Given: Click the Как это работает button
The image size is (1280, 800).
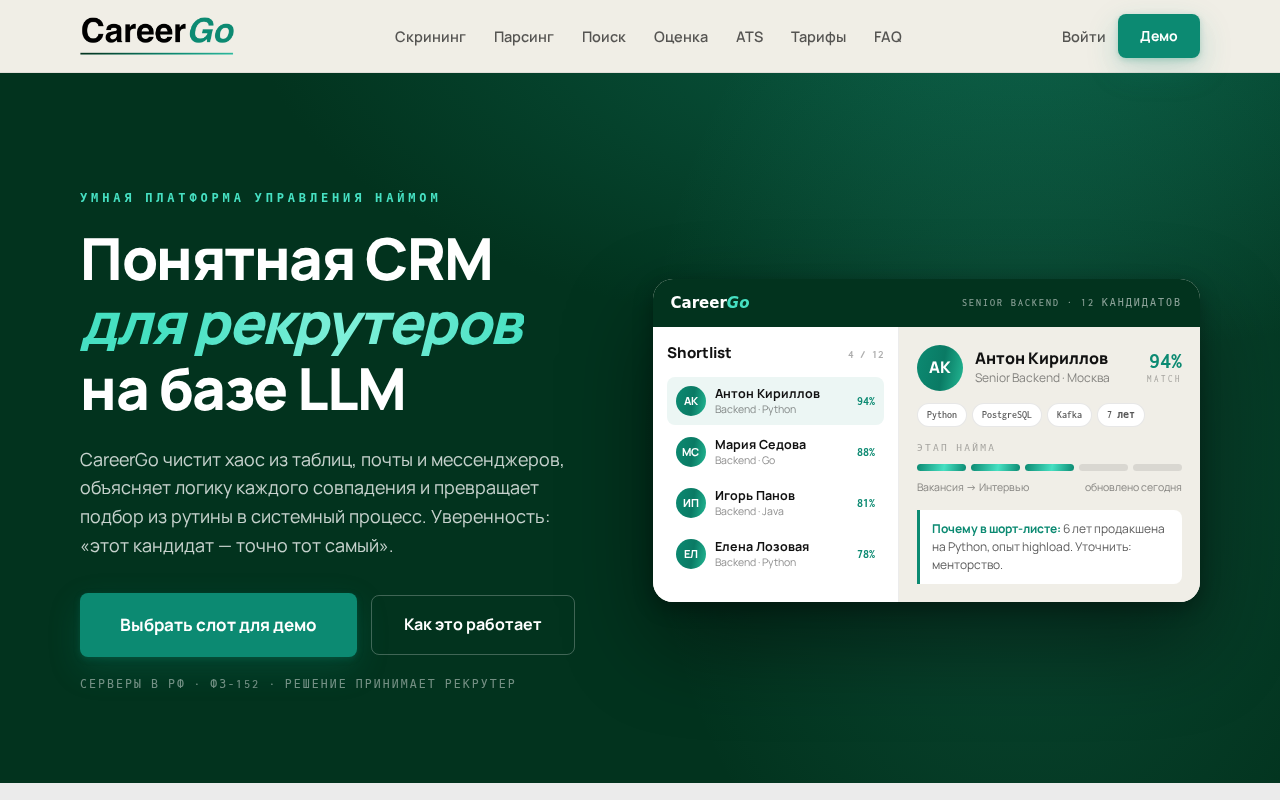Looking at the screenshot, I should tap(473, 625).
